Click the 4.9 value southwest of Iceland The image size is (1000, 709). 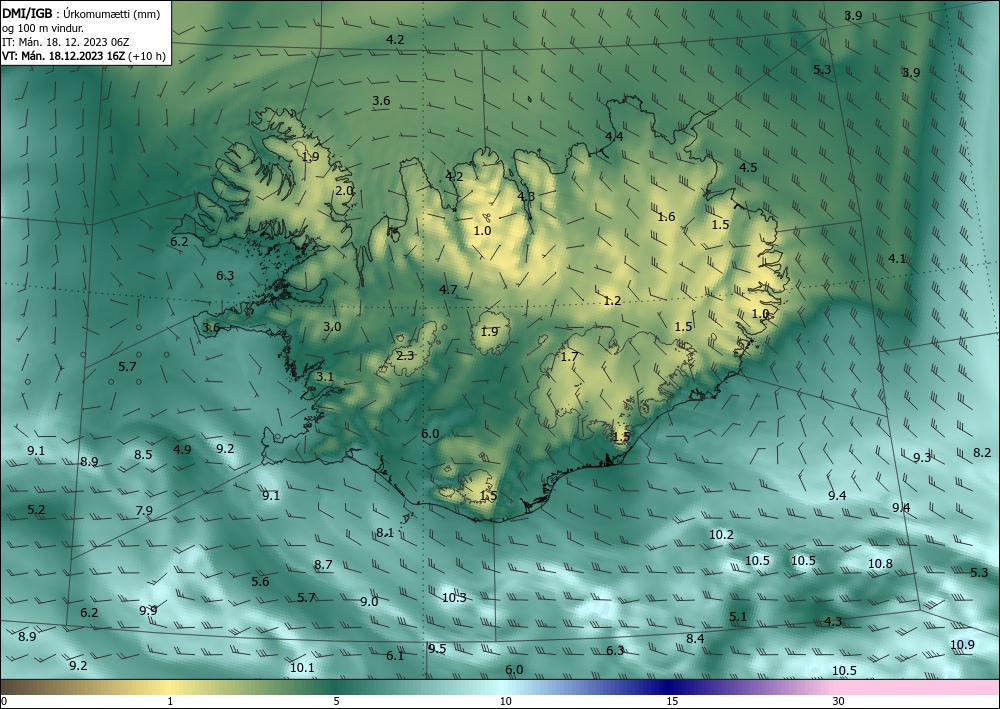click(x=182, y=450)
